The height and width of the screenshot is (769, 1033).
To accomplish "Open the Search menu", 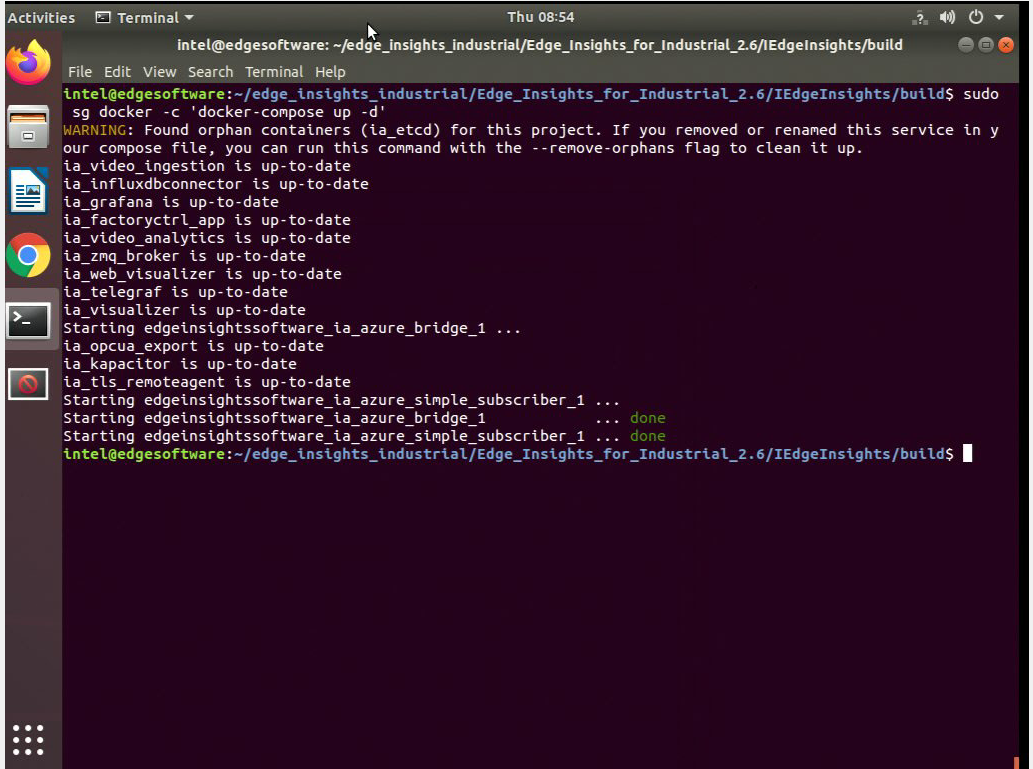I will (210, 72).
